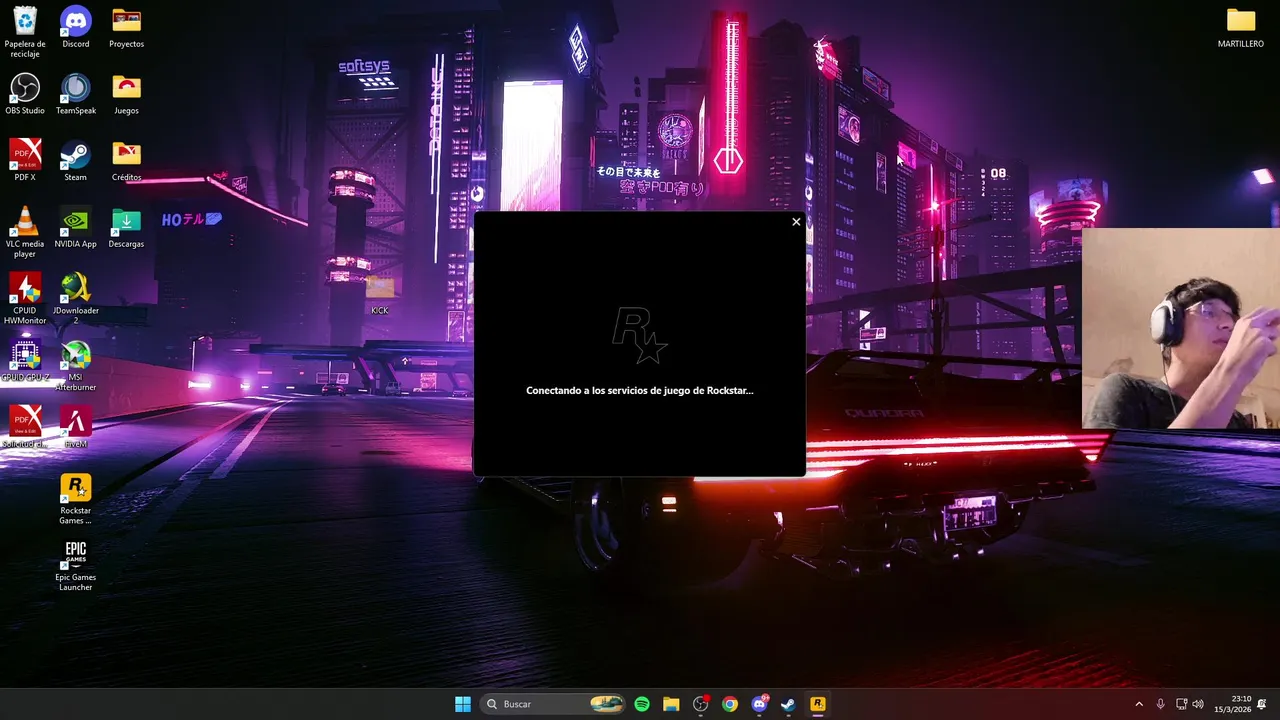1280x720 pixels.
Task: Open the OBS Studio taskbar icon
Action: 700,704
